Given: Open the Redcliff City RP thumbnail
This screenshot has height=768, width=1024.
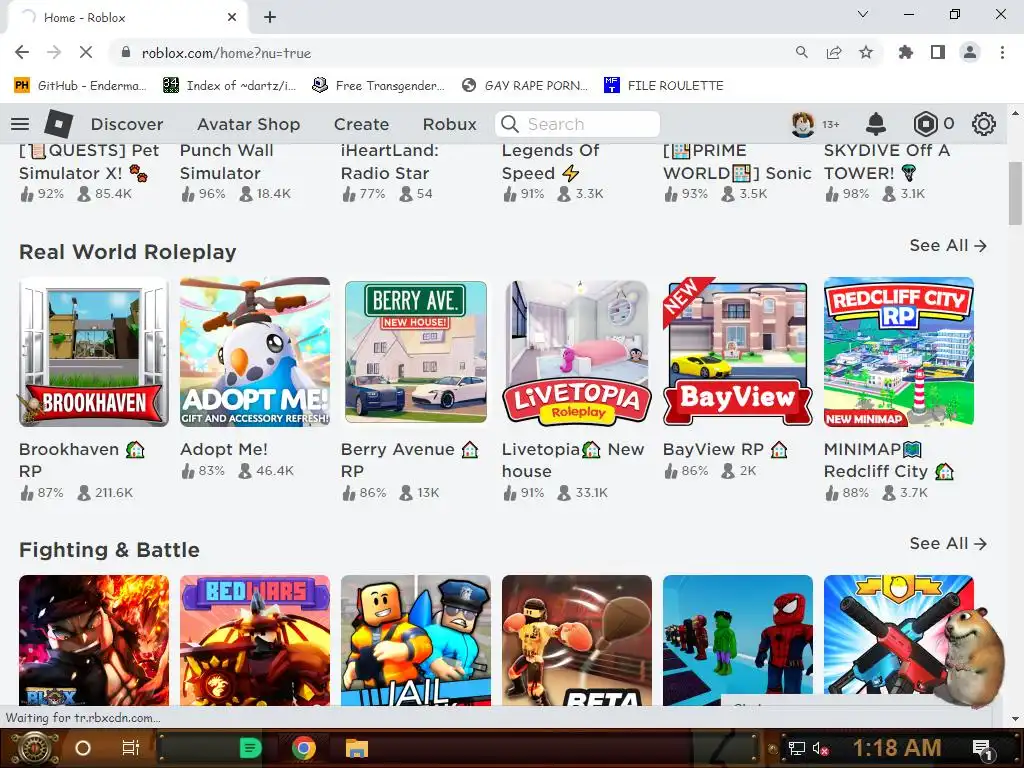Looking at the screenshot, I should [x=899, y=352].
